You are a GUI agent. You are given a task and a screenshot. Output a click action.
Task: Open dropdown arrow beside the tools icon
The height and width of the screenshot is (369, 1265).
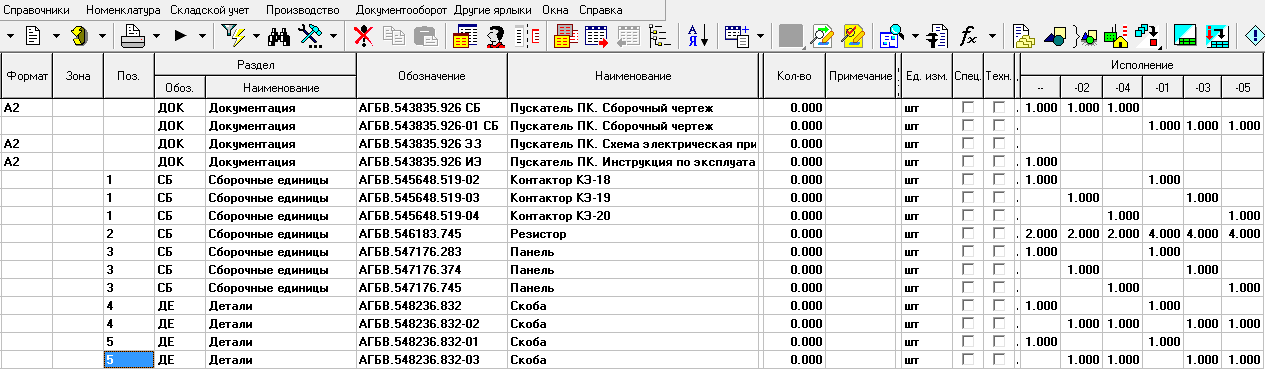334,37
